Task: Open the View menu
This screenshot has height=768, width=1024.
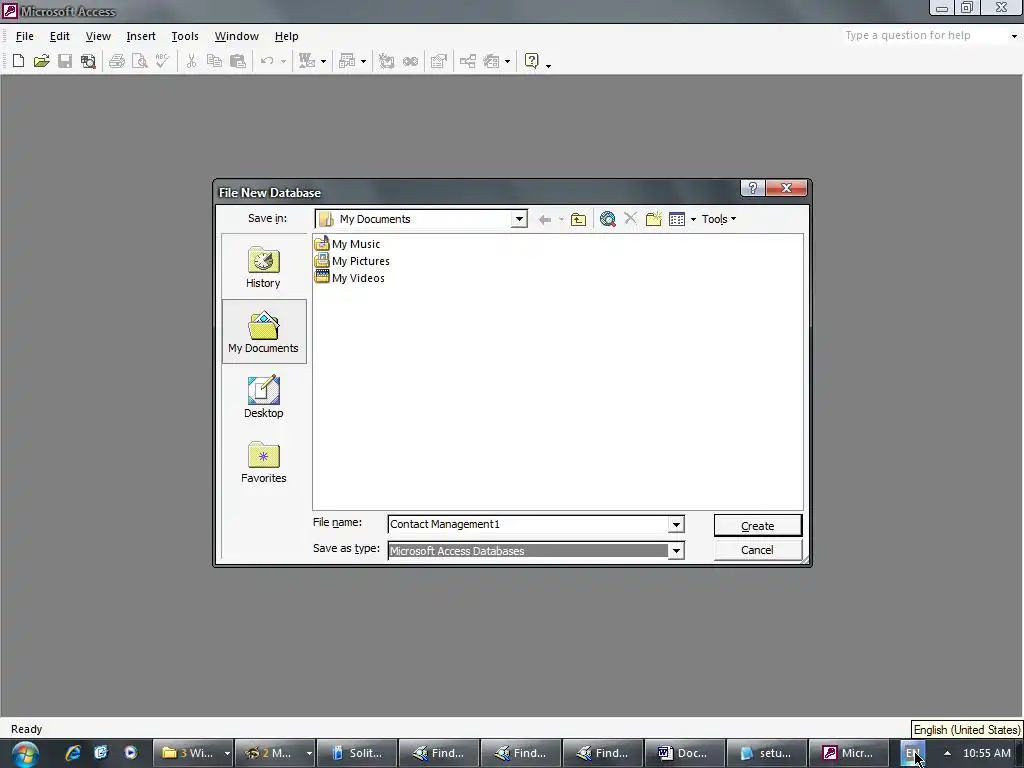Action: coord(98,36)
